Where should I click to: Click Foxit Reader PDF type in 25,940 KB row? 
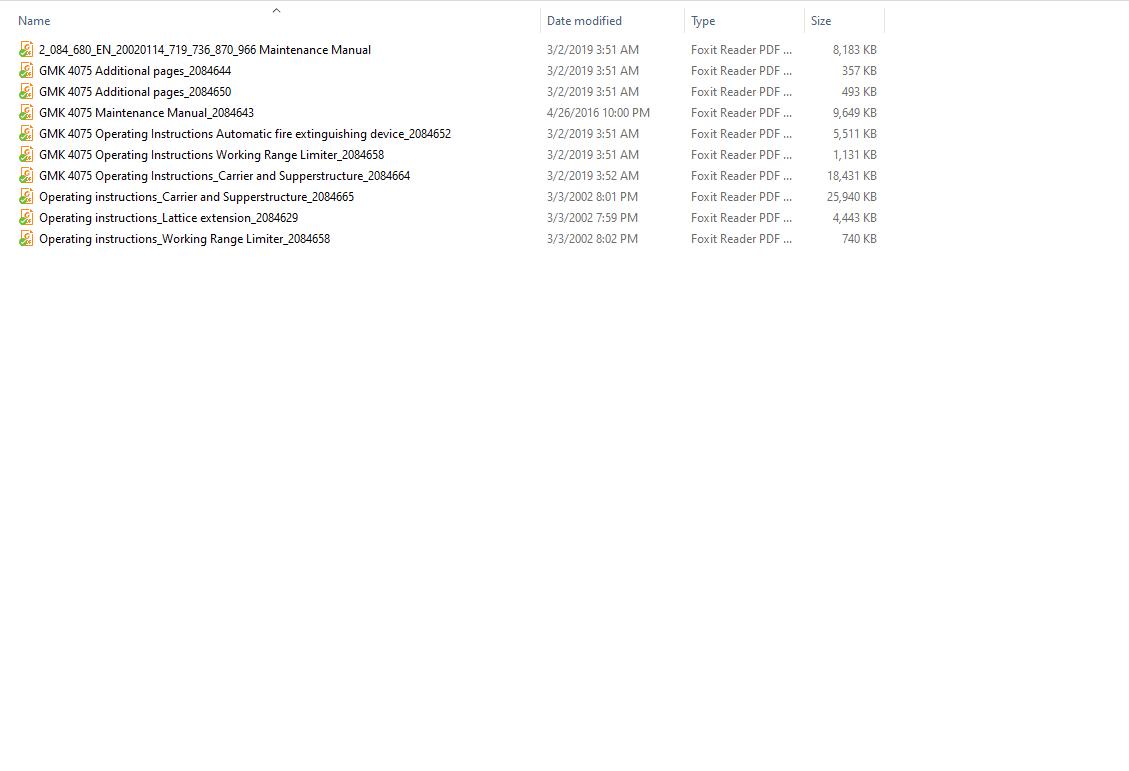click(x=741, y=197)
